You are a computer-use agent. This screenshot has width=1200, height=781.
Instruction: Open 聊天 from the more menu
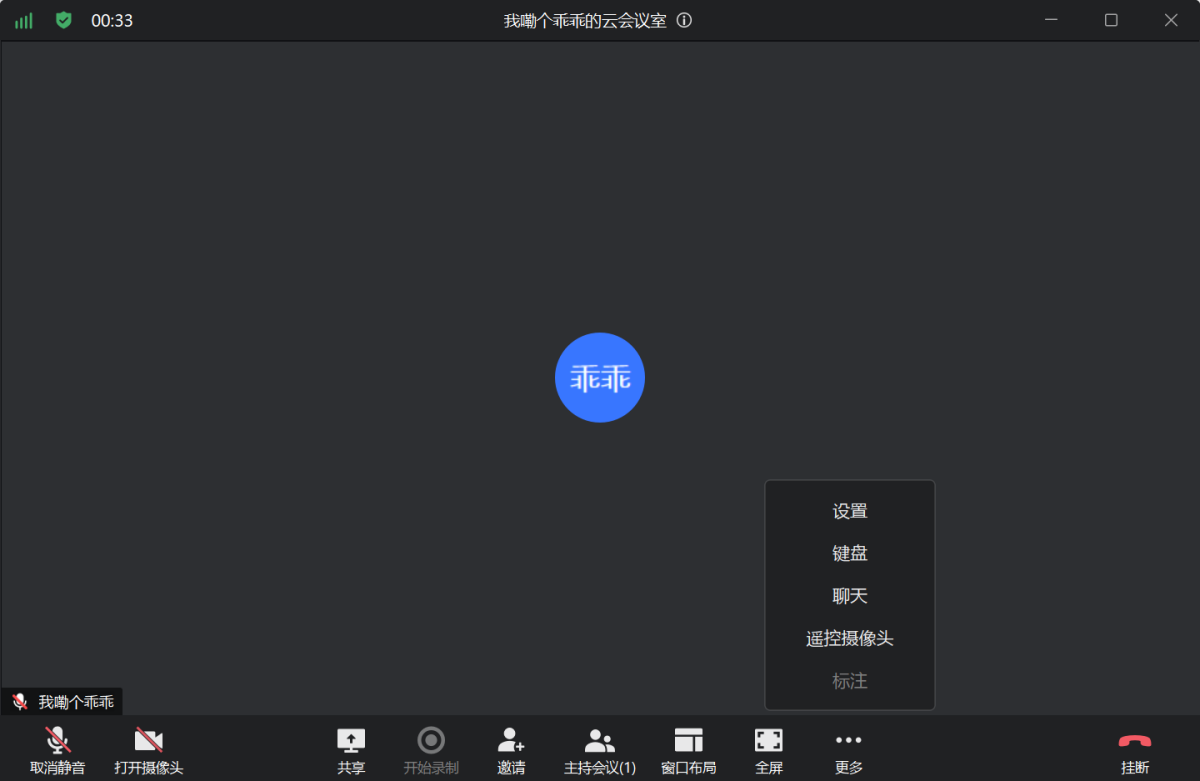click(850, 596)
